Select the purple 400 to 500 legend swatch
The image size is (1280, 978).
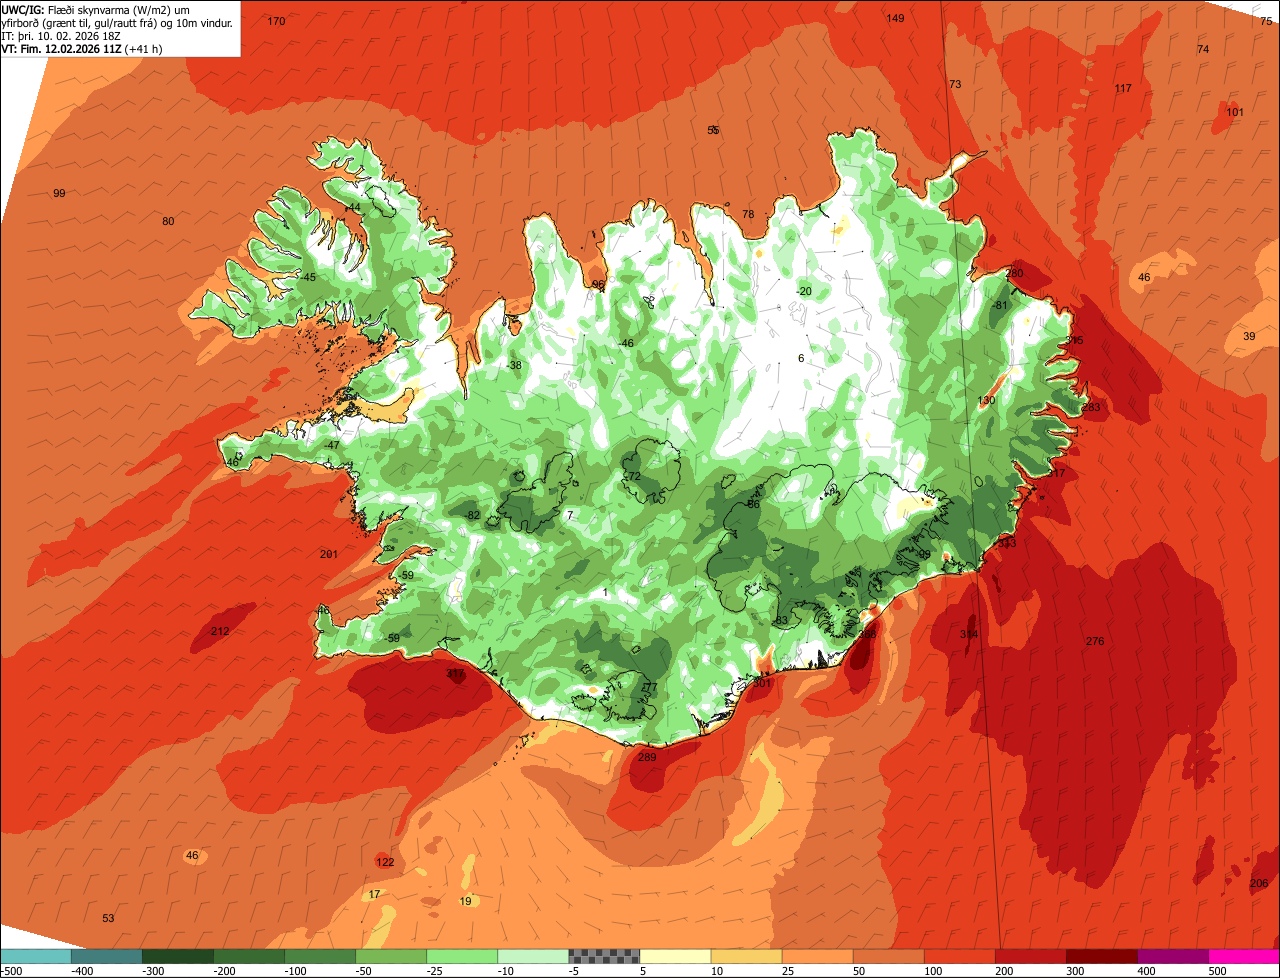pos(1172,956)
